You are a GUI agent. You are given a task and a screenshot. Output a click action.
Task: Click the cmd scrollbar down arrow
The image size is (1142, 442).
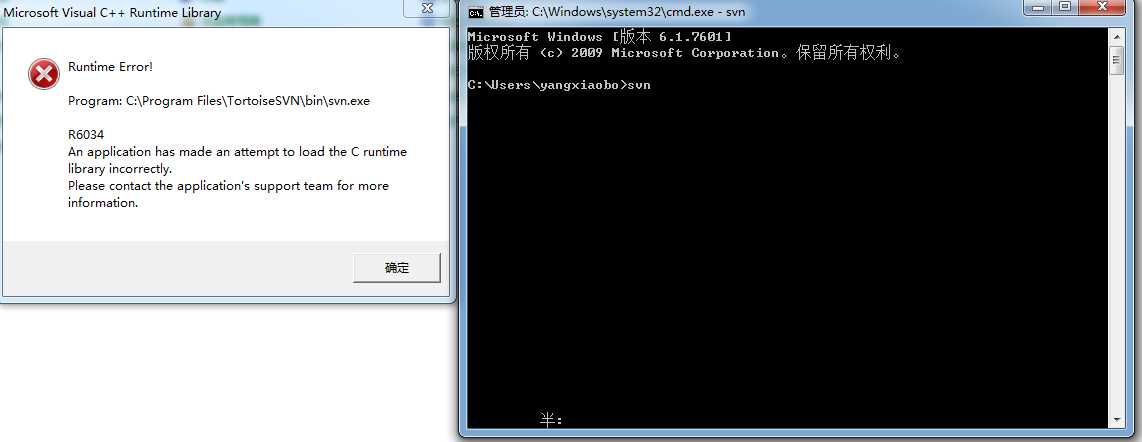(1117, 420)
